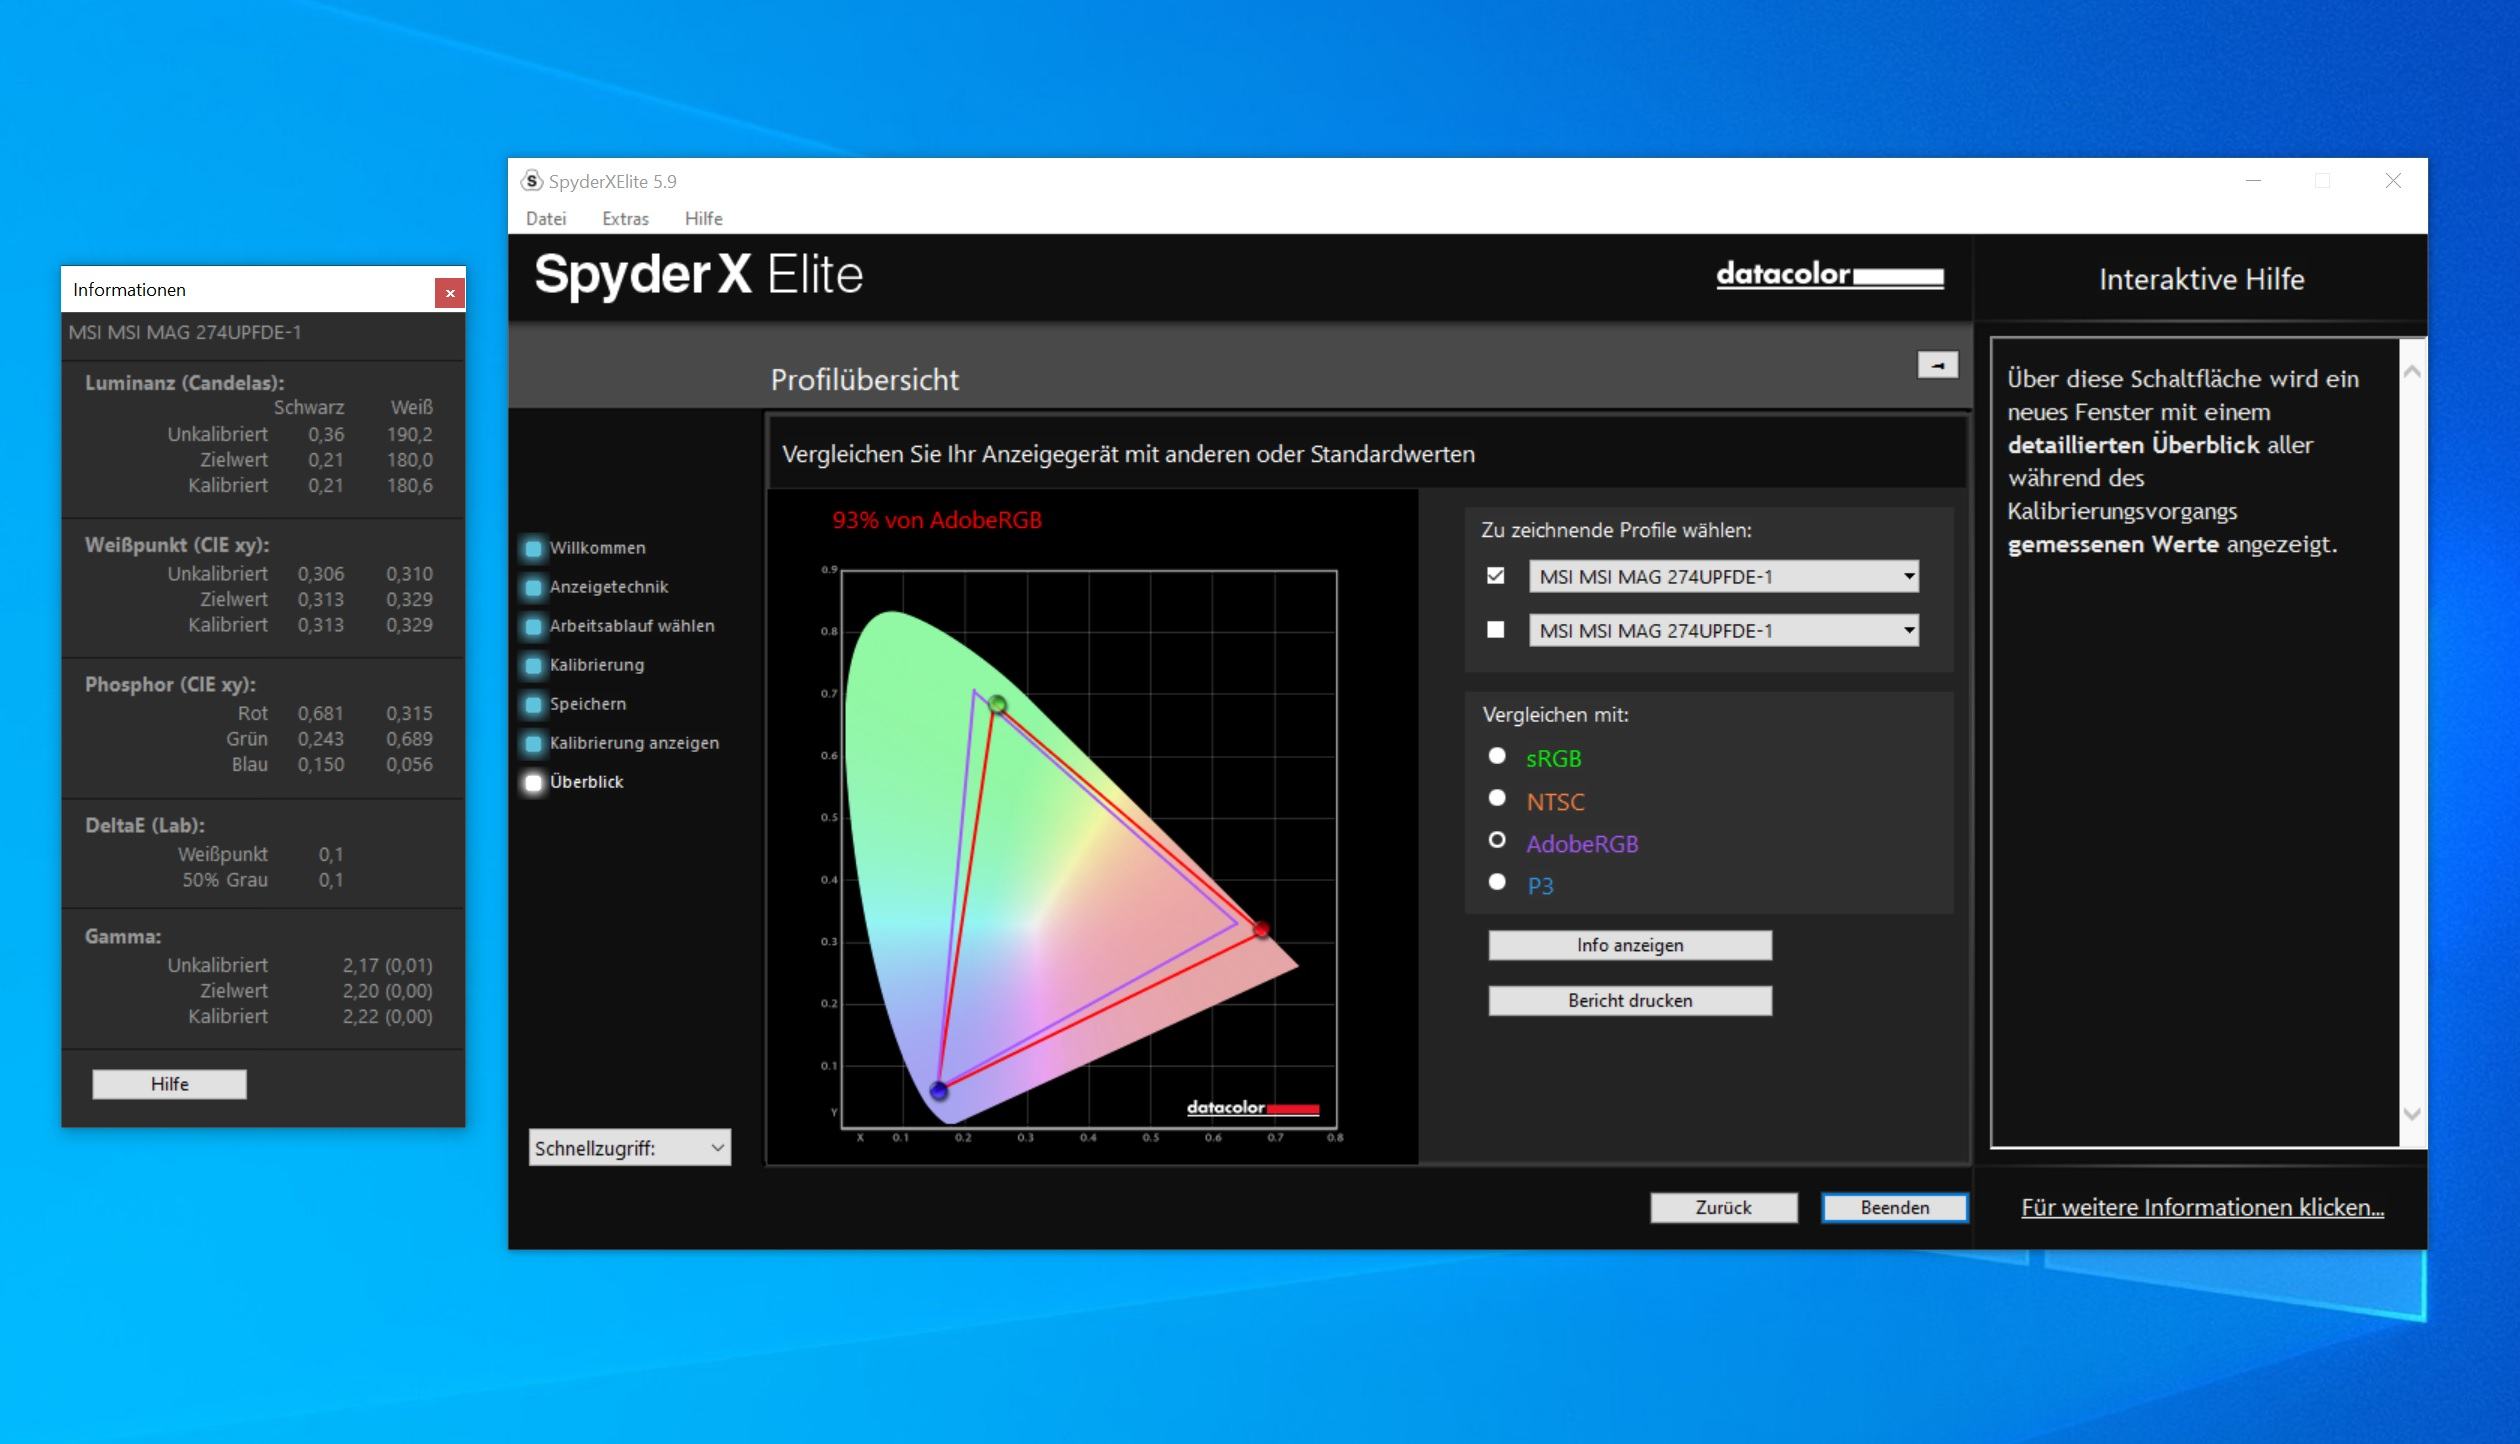This screenshot has height=1444, width=2520.
Task: Click the SpyderXElite app icon in title bar
Action: pos(531,181)
